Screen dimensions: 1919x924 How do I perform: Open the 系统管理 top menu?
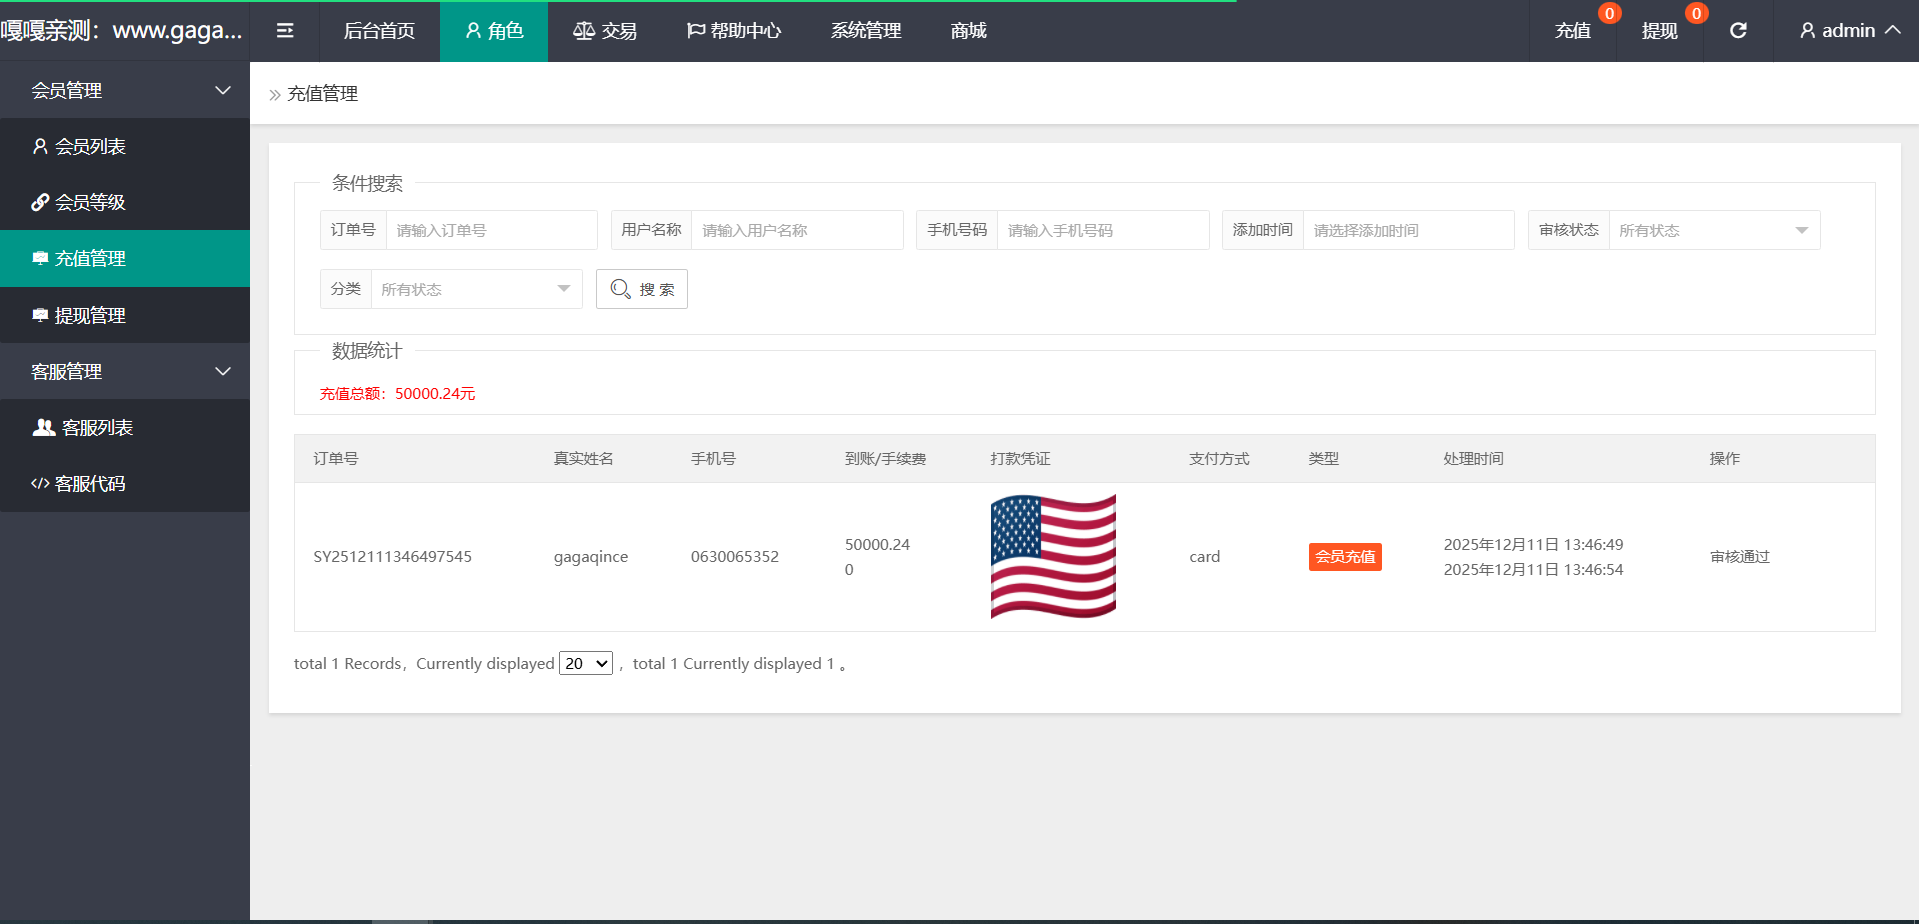point(866,31)
